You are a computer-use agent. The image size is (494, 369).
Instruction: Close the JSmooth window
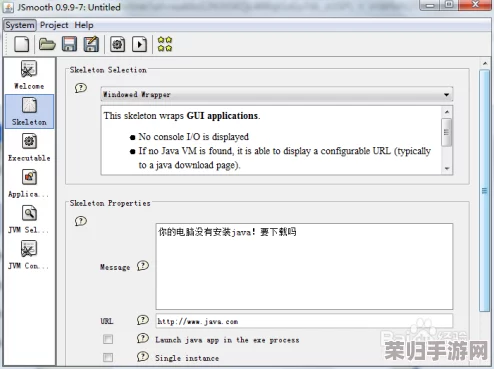475,4
